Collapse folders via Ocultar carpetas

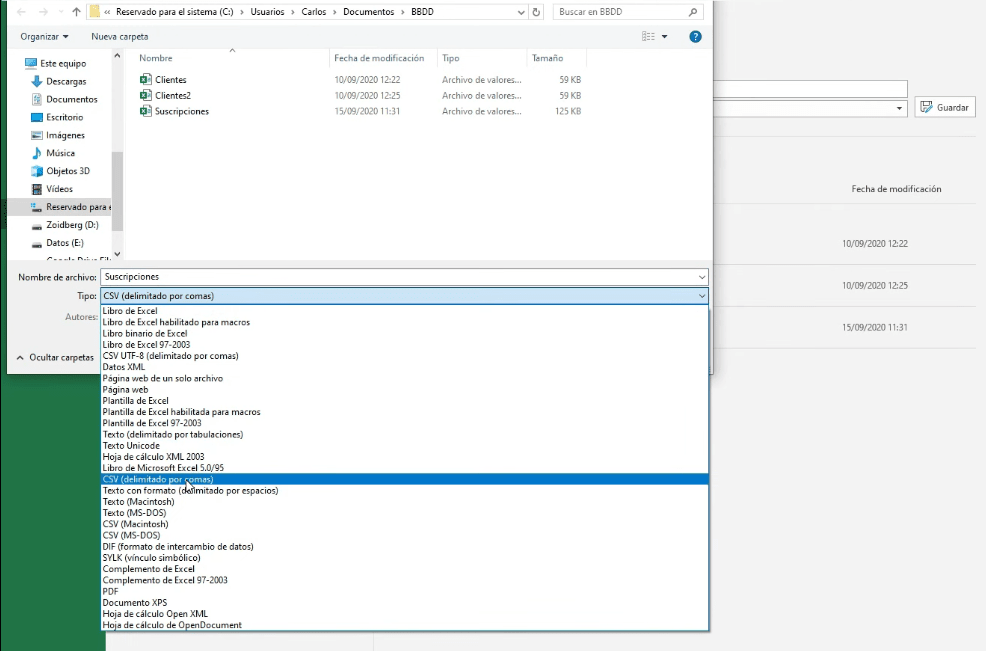(x=55, y=357)
